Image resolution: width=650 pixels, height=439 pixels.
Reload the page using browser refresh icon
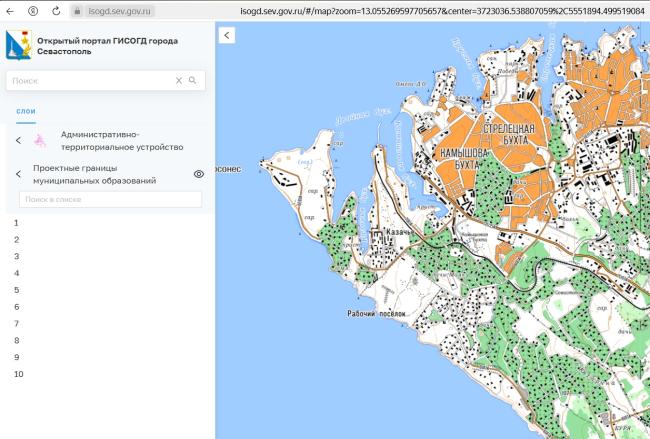click(56, 10)
